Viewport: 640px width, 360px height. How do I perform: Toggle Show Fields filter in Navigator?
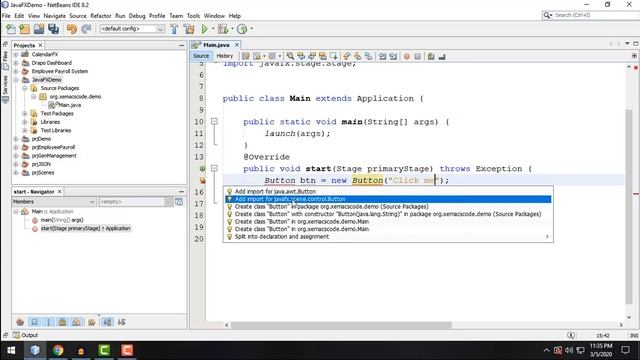pos(34,322)
